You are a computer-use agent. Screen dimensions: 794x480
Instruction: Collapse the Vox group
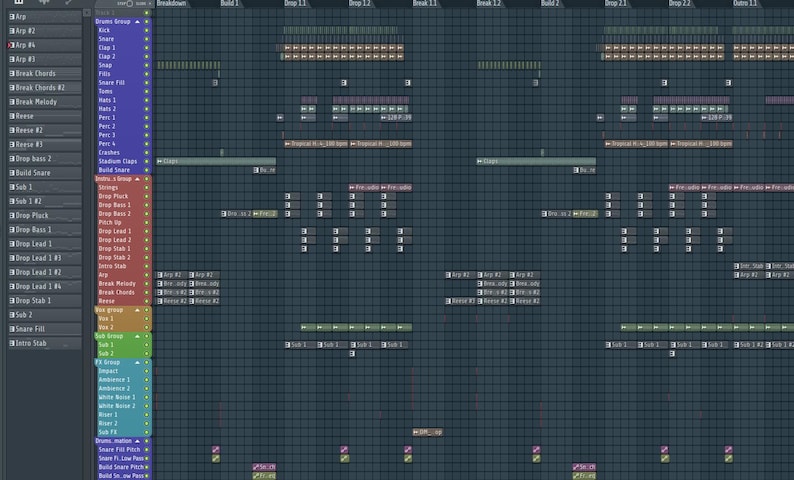[137, 310]
